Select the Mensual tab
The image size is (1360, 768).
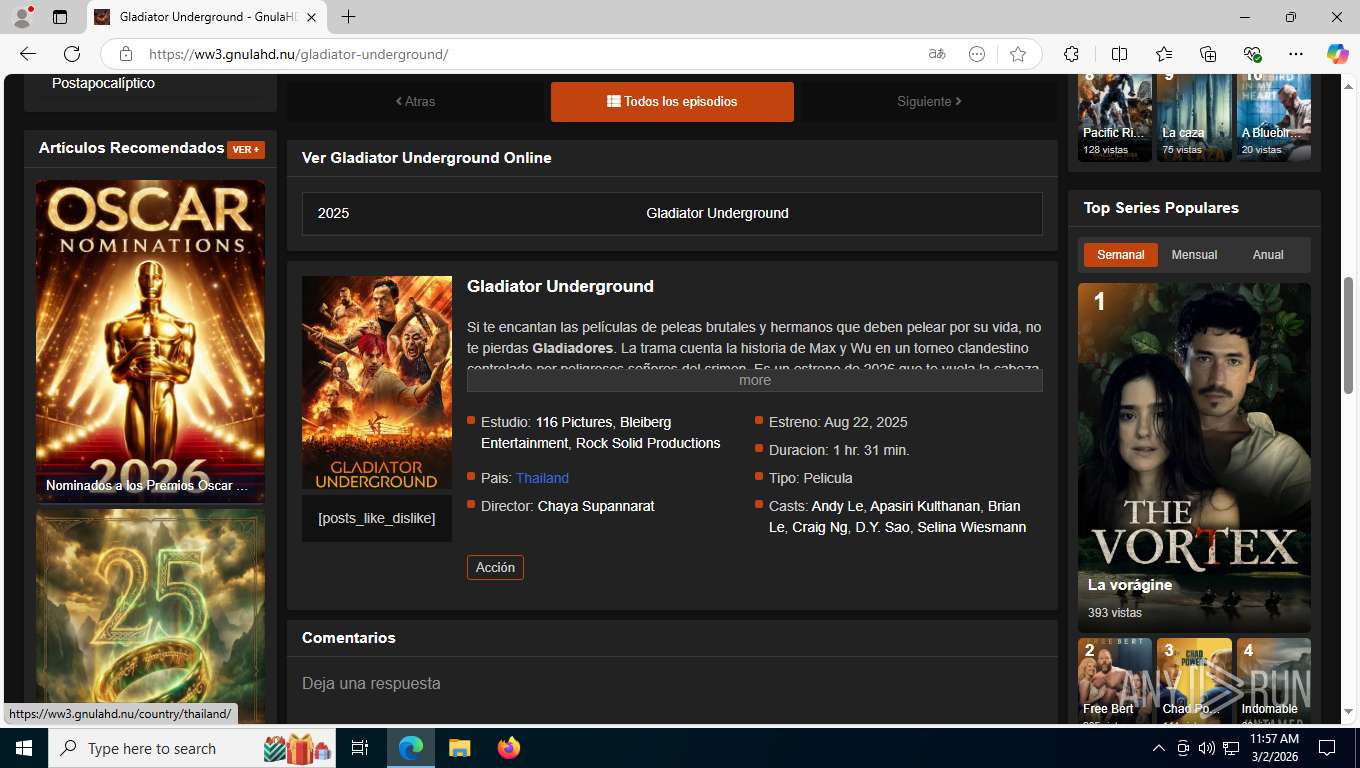pyautogui.click(x=1194, y=254)
